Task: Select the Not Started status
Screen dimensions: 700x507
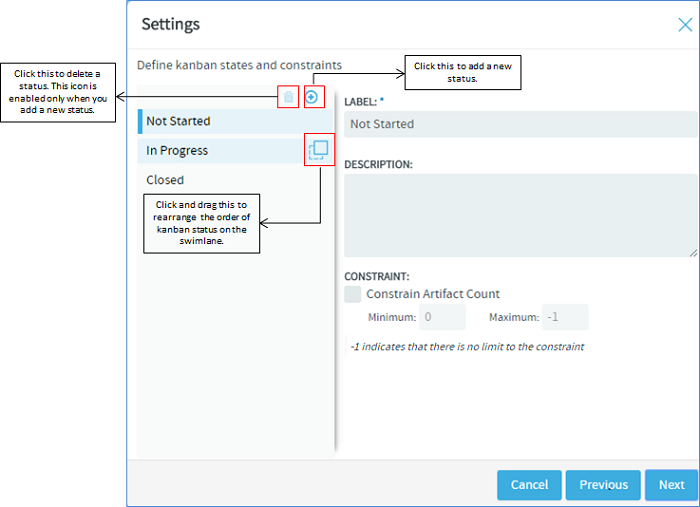Action: (x=235, y=121)
